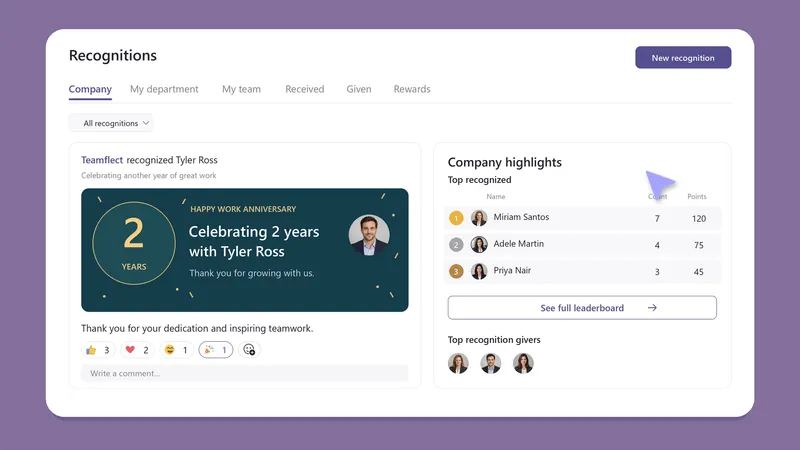Open the Teamflect link in recognition post
Viewport: 800px width, 450px height.
tap(102, 160)
